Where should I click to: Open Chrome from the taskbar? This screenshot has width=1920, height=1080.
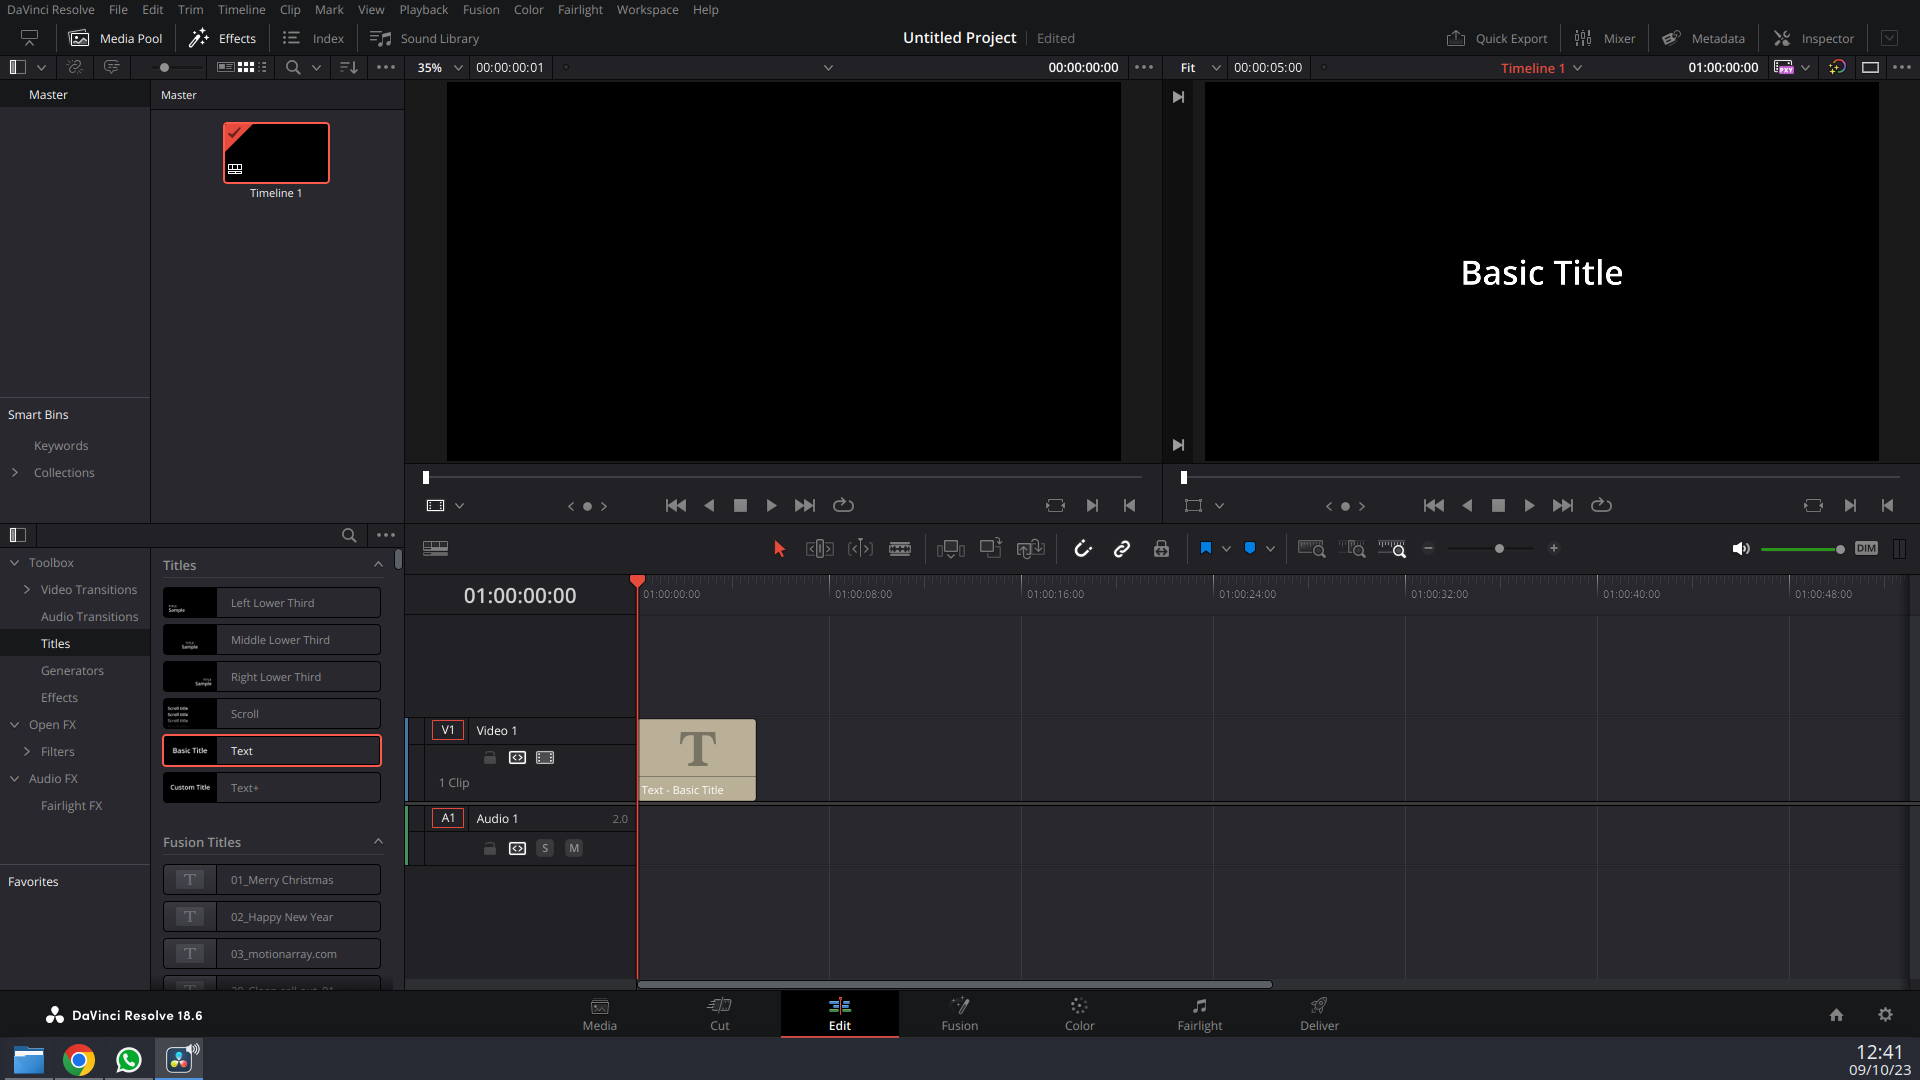click(x=79, y=1060)
